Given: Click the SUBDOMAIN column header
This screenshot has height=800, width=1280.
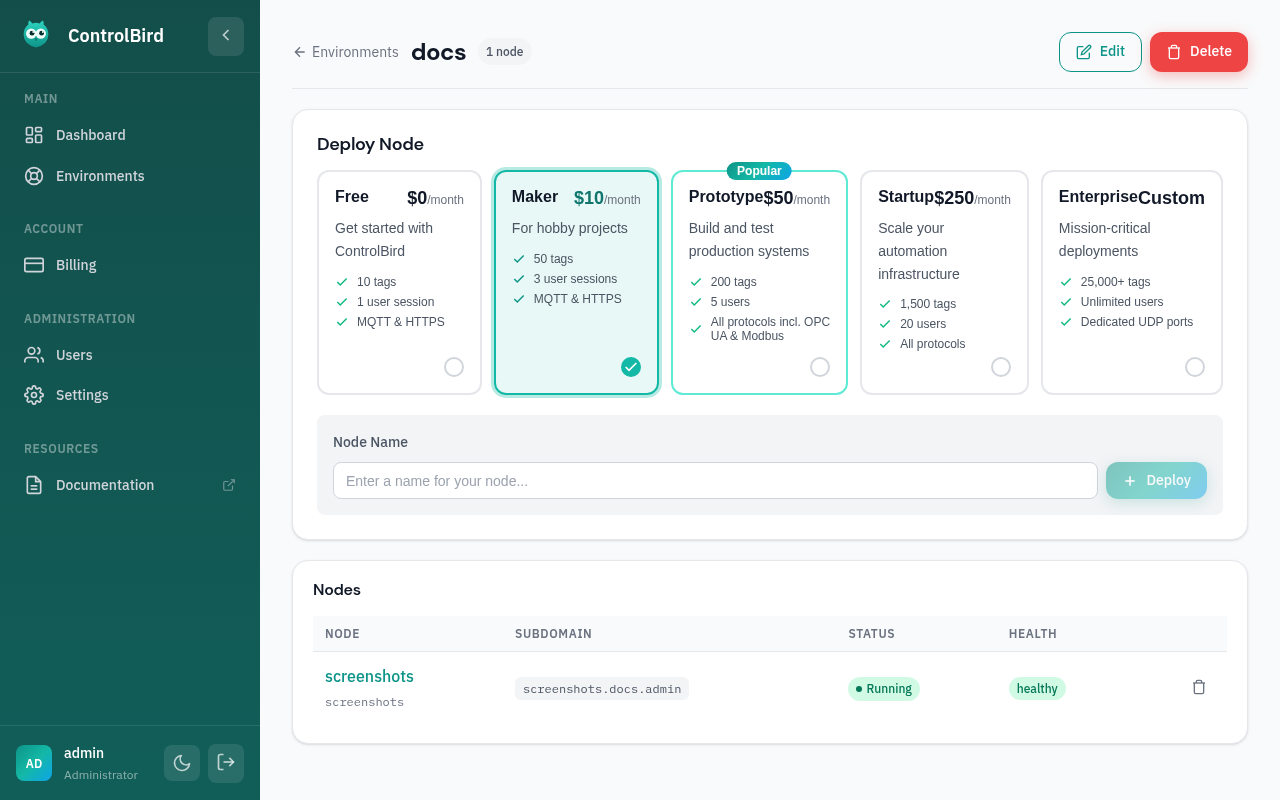Looking at the screenshot, I should (553, 634).
